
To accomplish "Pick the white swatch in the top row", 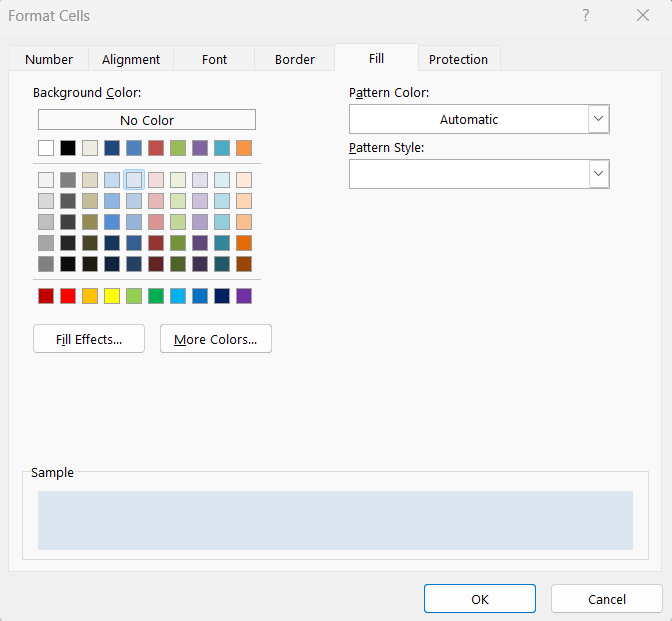I will point(46,148).
